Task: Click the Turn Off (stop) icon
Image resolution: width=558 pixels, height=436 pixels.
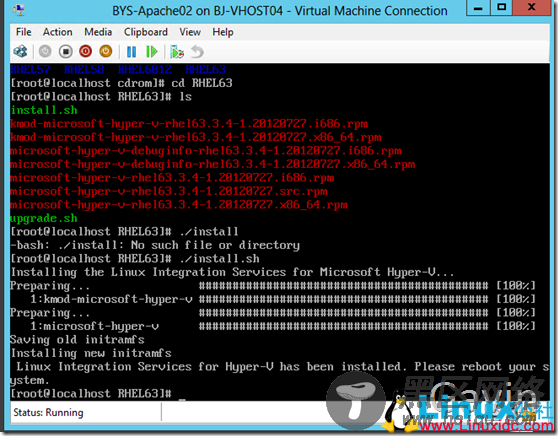Action: tap(65, 52)
